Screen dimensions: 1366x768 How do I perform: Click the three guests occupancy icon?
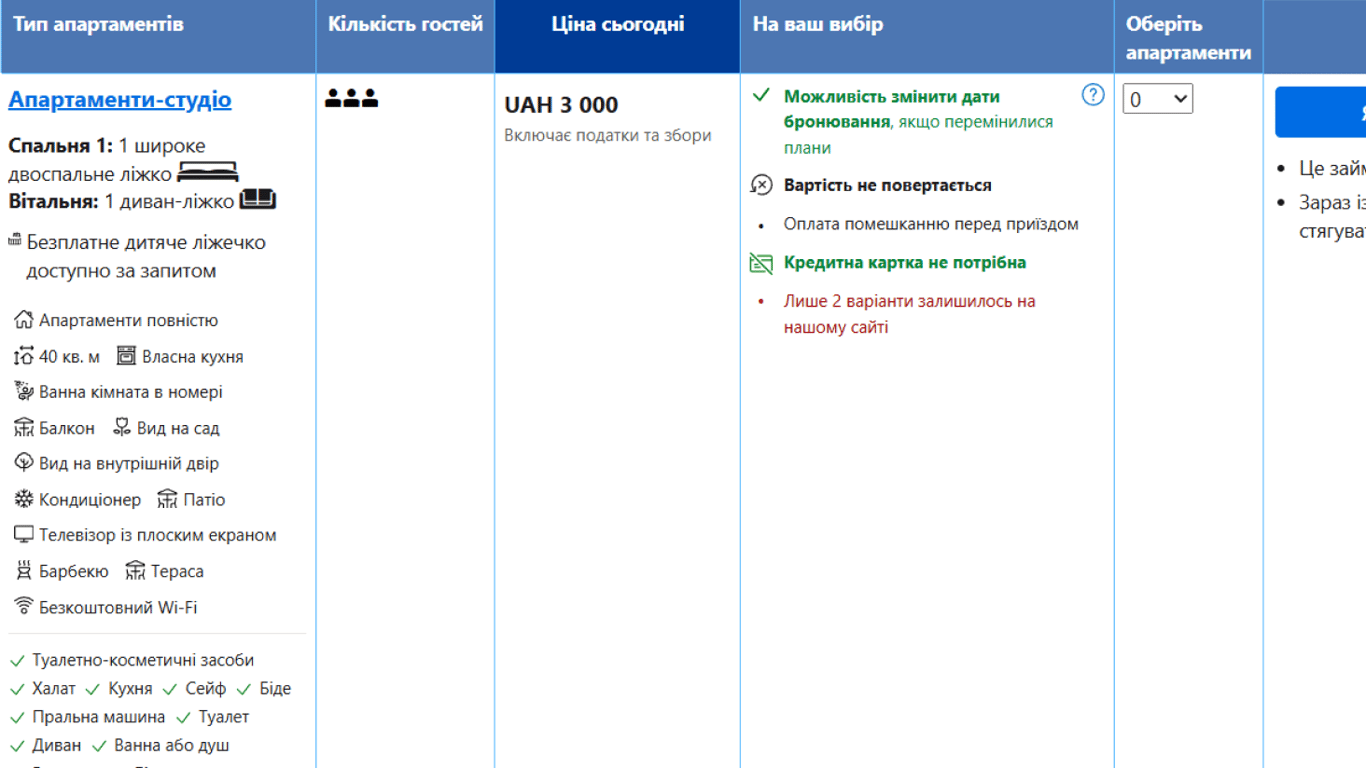[352, 98]
